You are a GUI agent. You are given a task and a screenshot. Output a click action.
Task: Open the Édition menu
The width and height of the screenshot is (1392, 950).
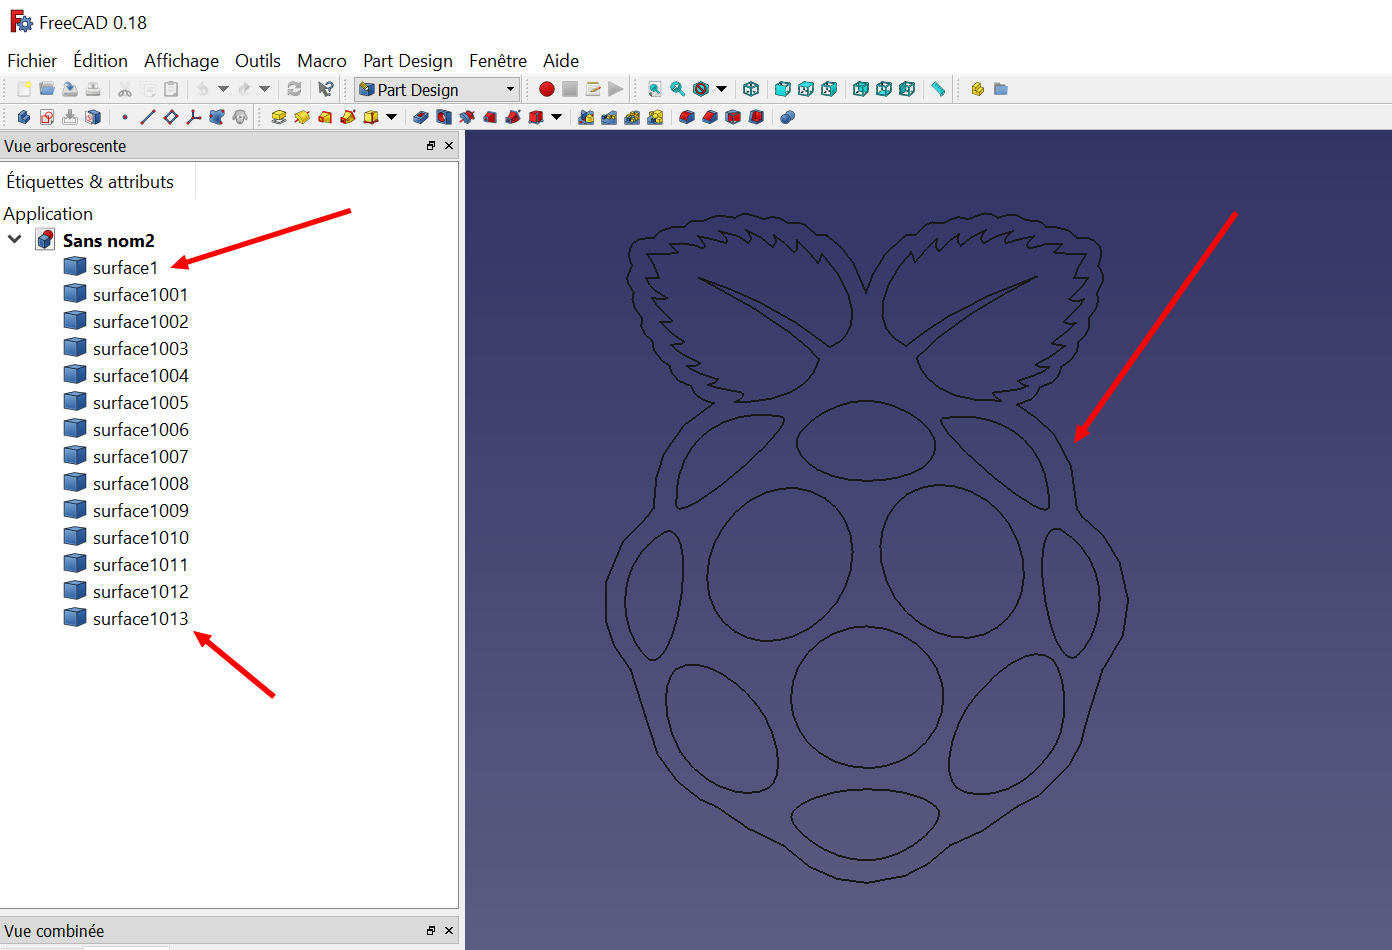tap(100, 61)
